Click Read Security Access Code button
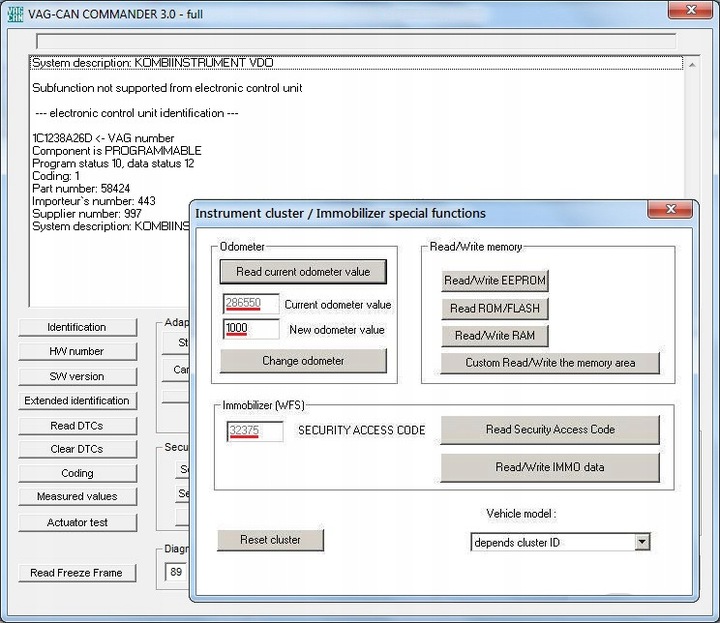 coord(550,430)
